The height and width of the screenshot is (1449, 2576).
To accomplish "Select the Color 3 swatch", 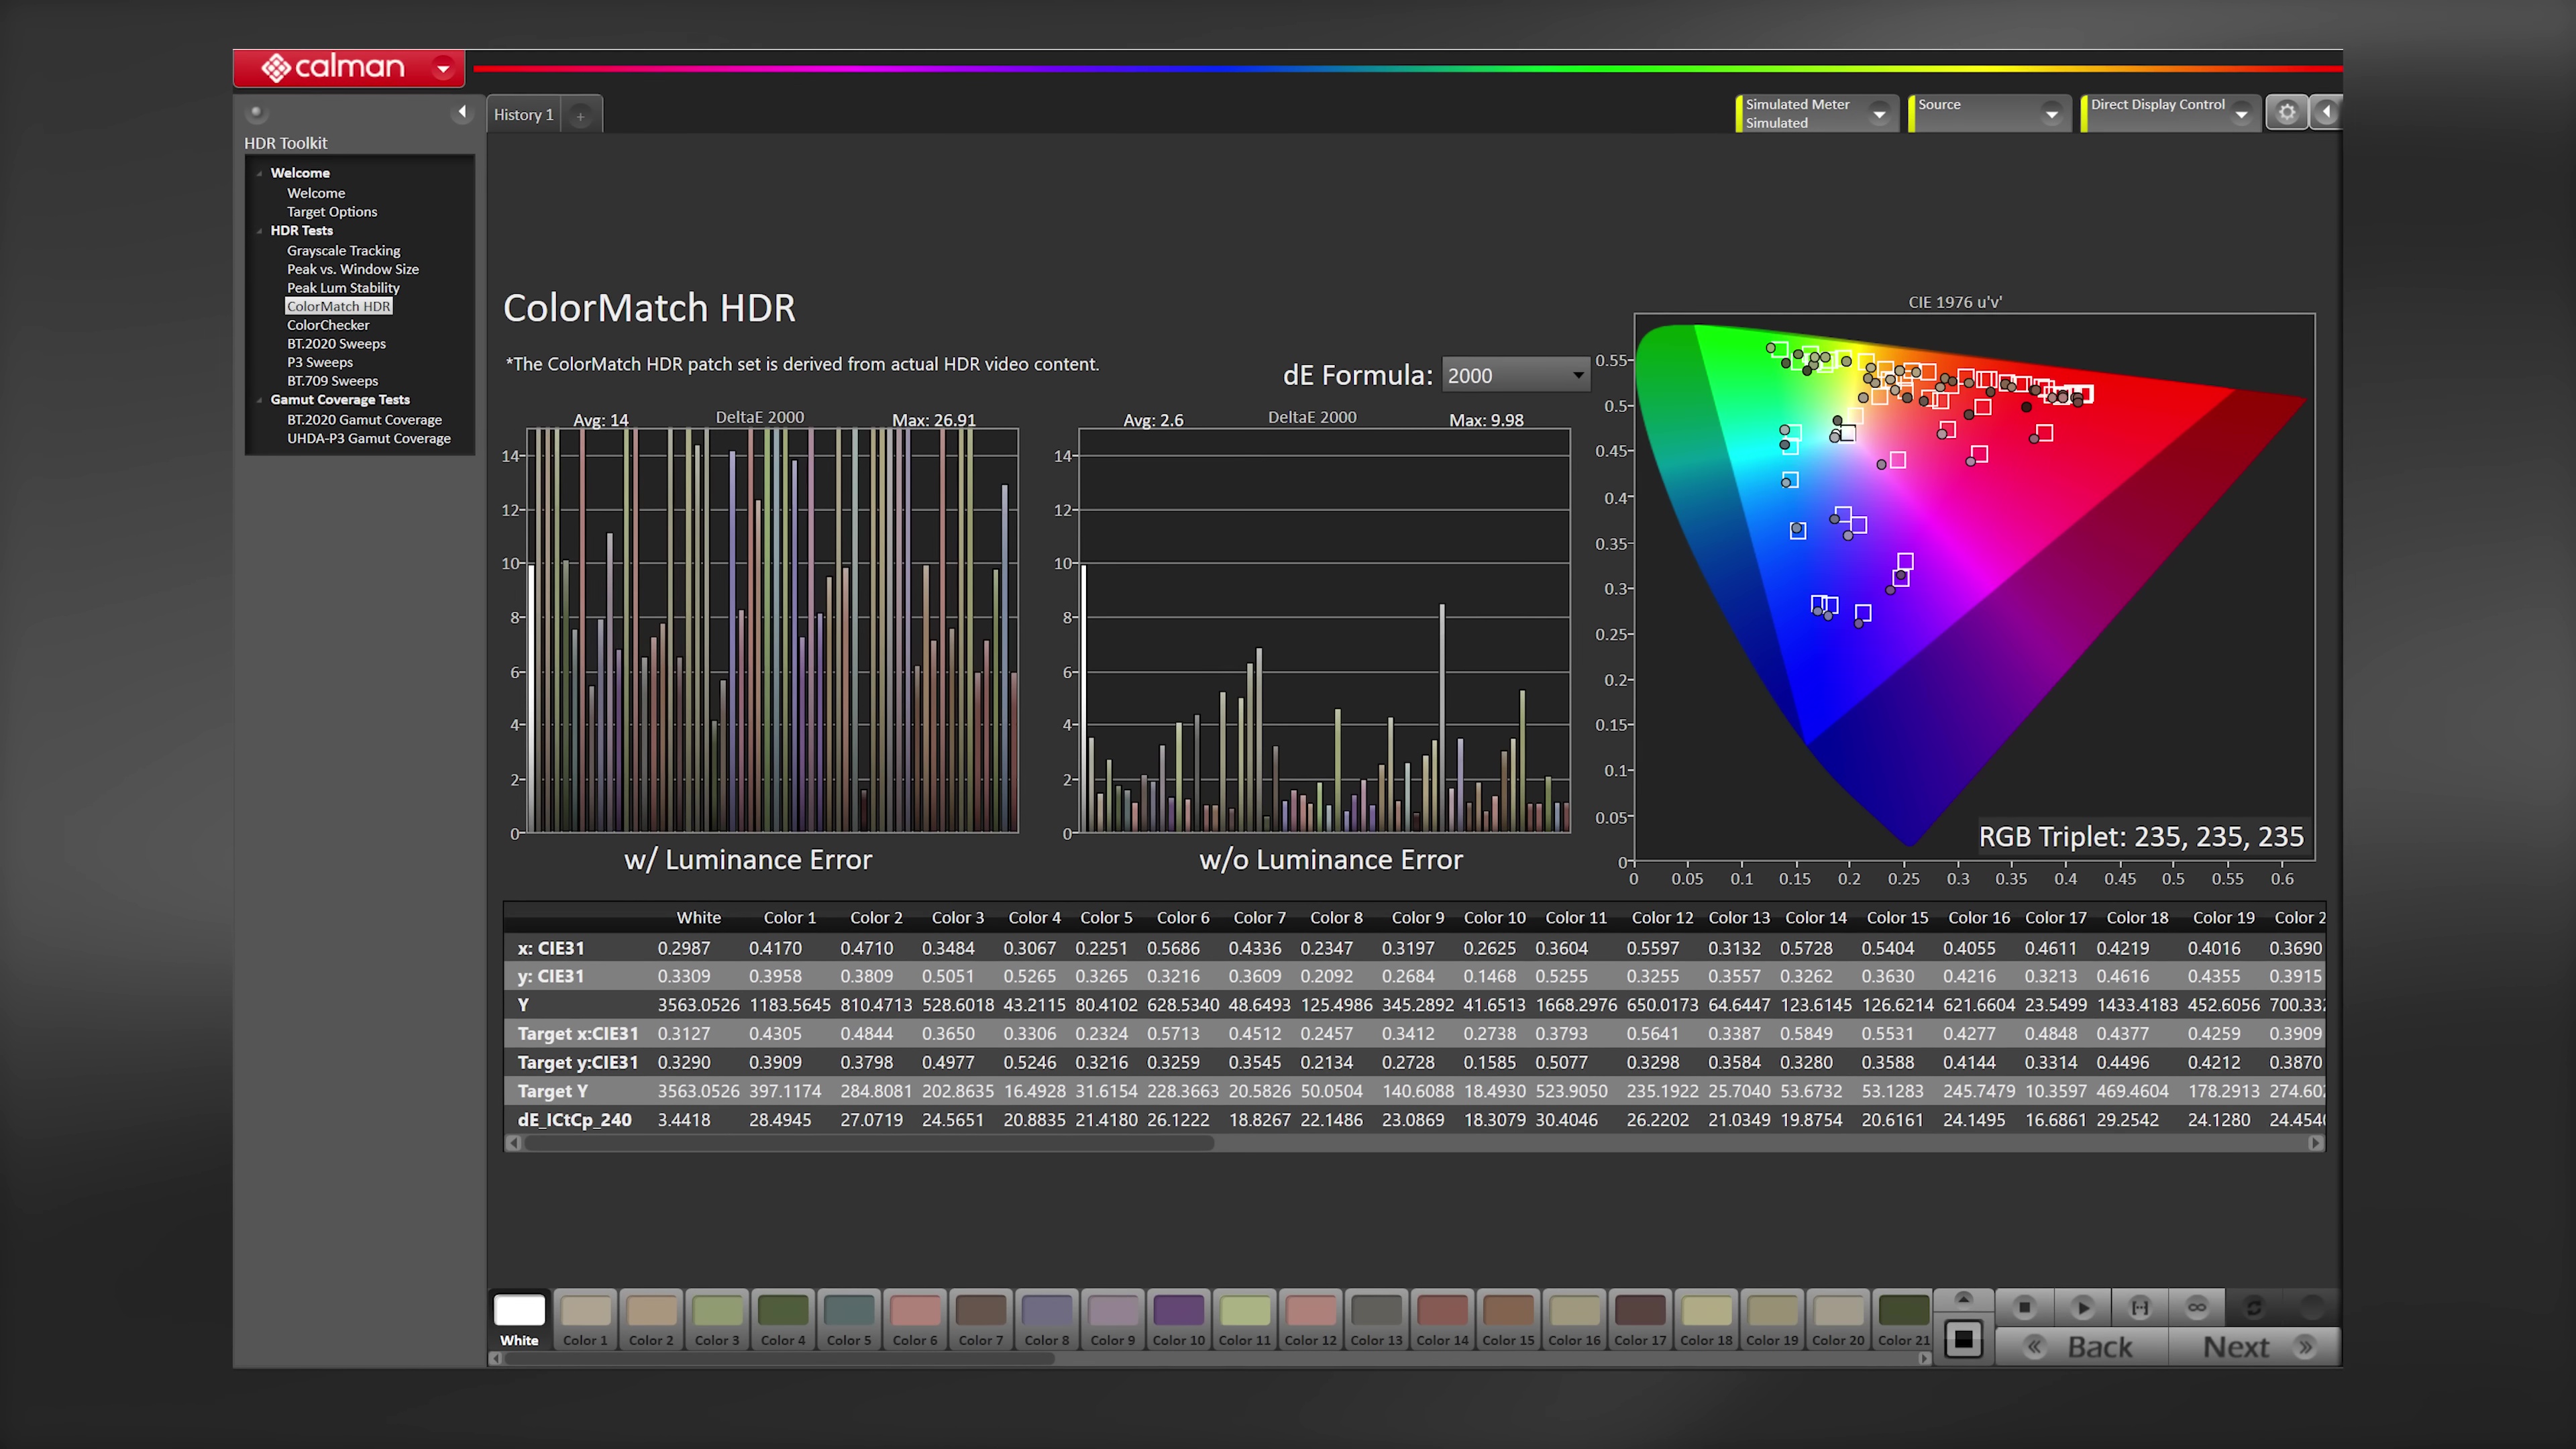I will coord(717,1320).
